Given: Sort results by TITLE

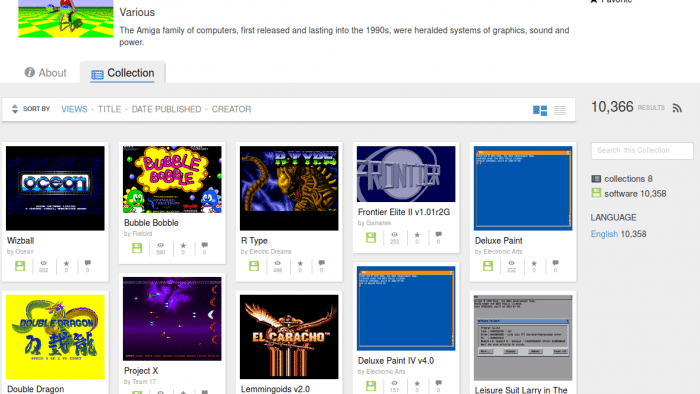Looking at the screenshot, I should 109,109.
